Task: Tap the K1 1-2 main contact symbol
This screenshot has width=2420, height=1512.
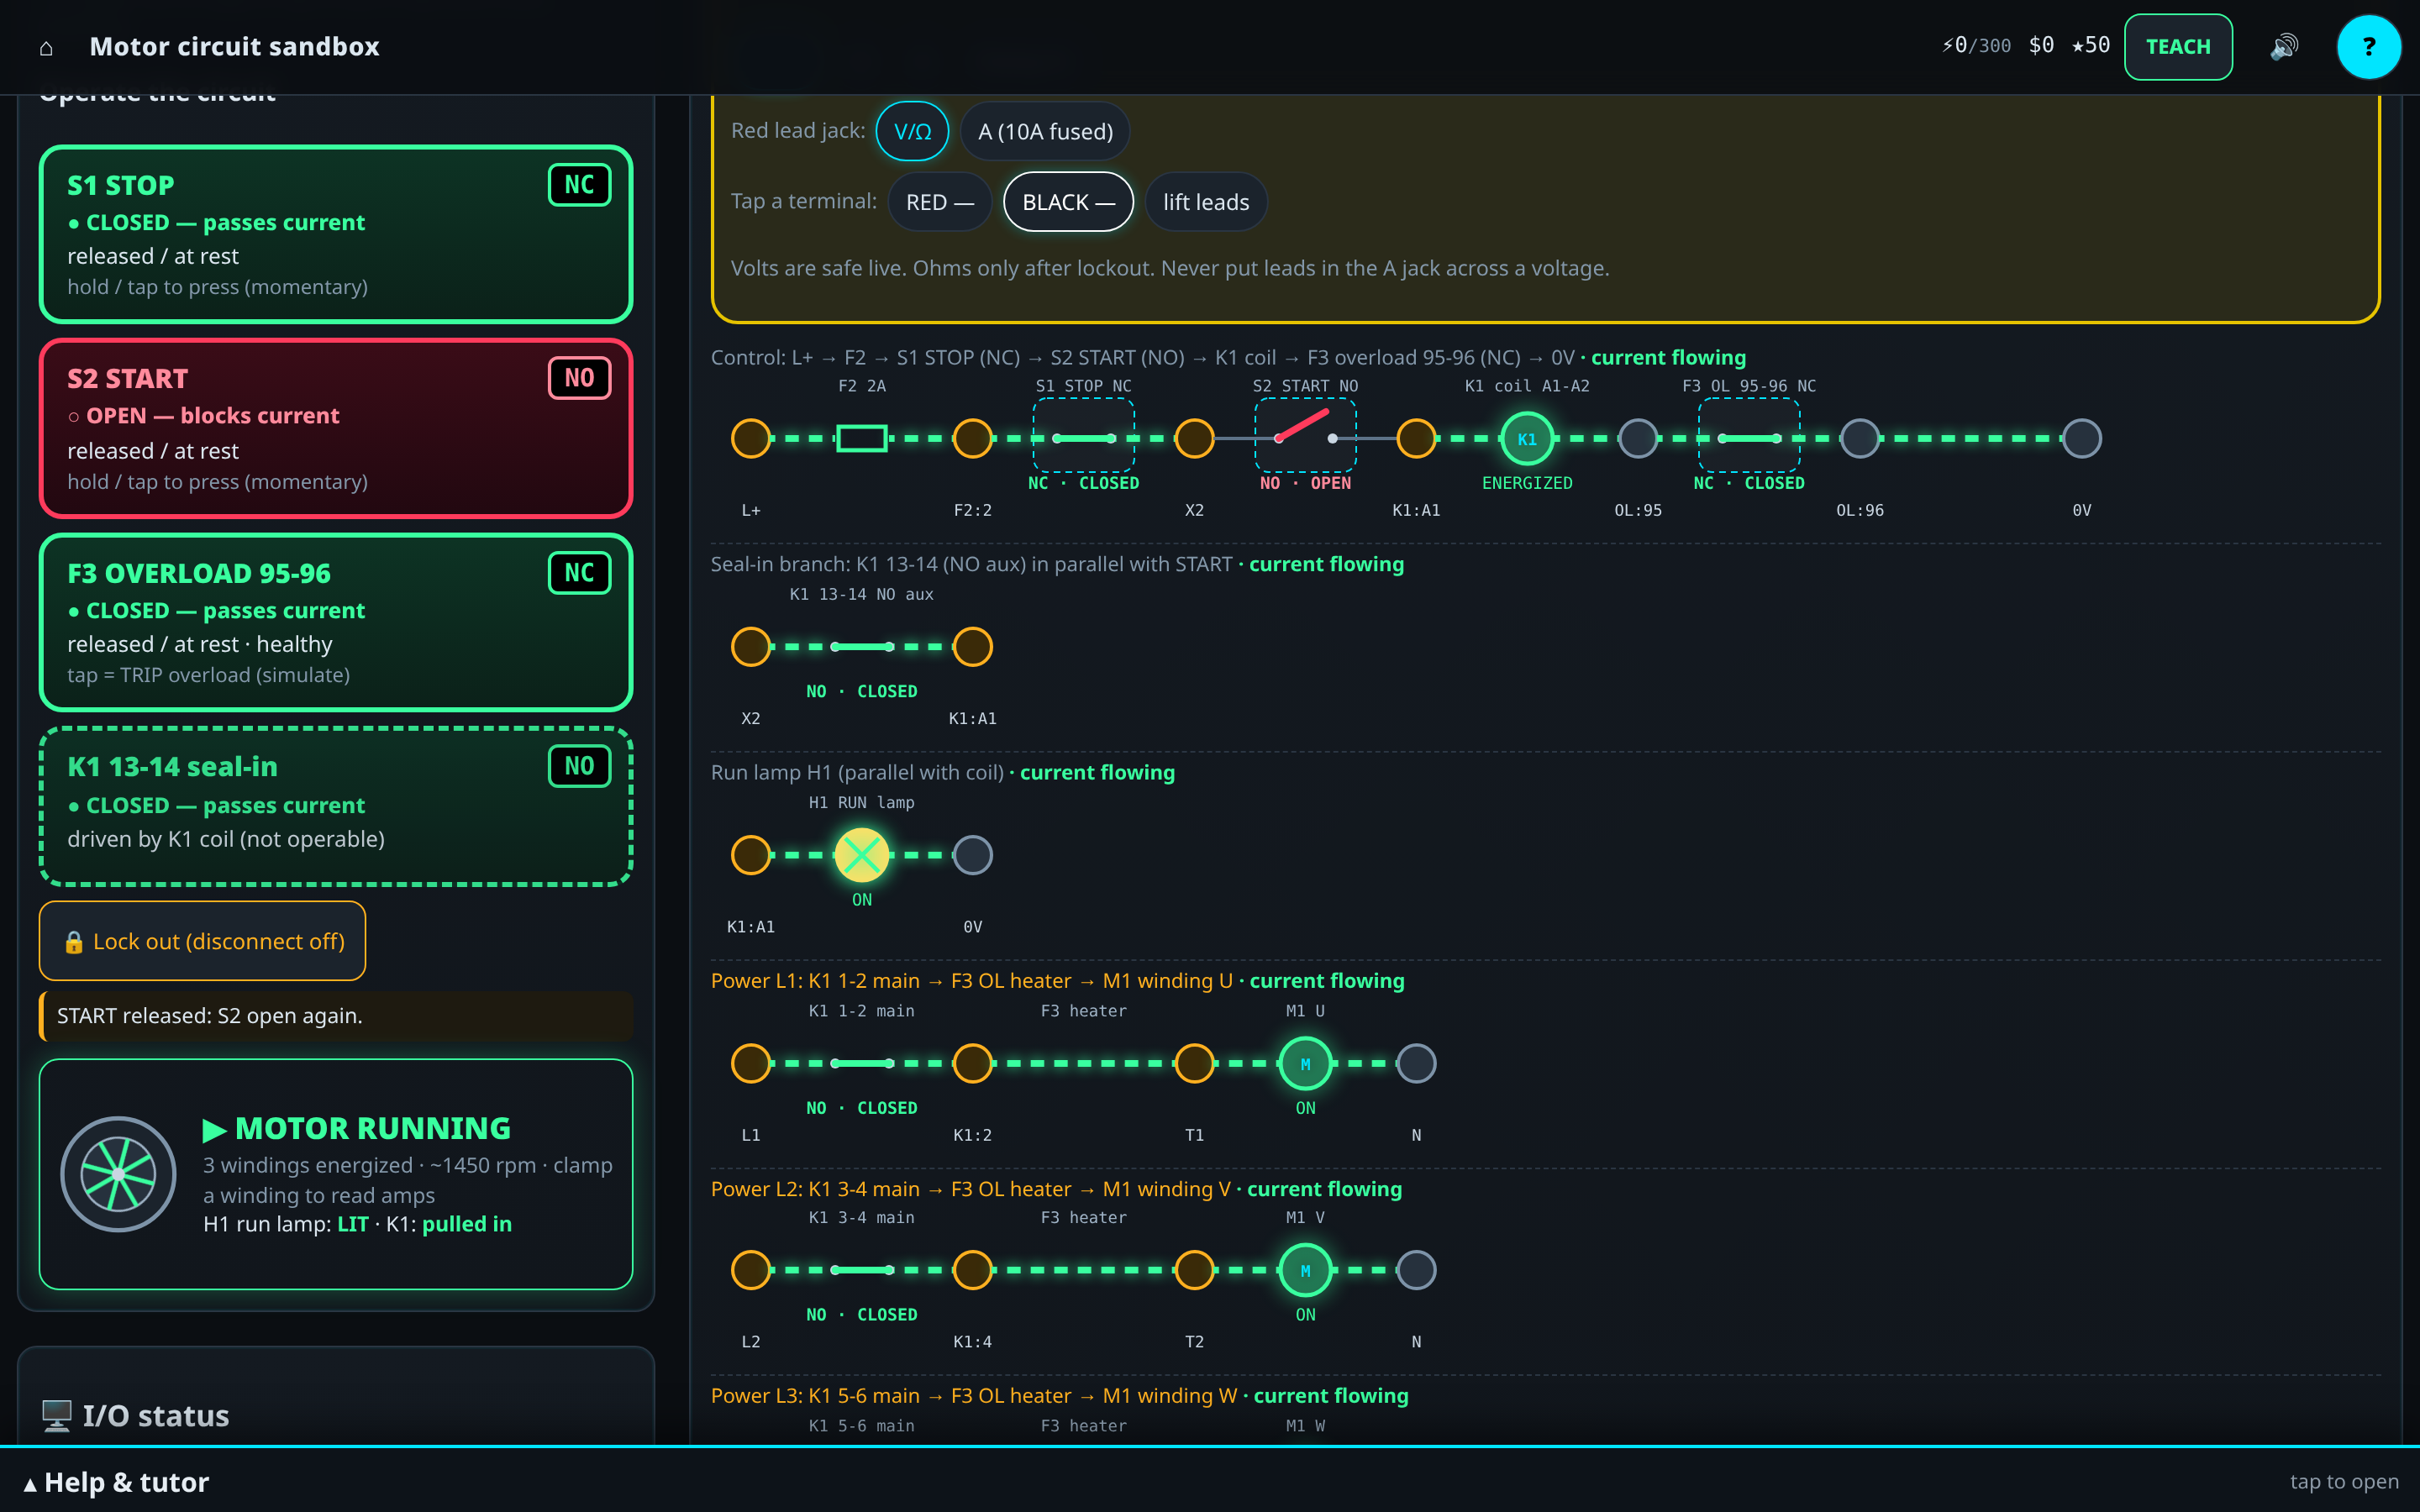Action: click(861, 1063)
